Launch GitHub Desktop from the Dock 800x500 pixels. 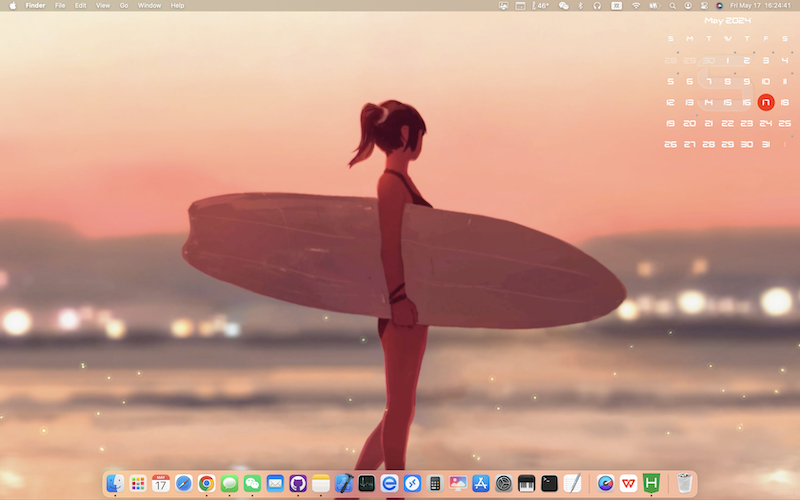tap(298, 483)
